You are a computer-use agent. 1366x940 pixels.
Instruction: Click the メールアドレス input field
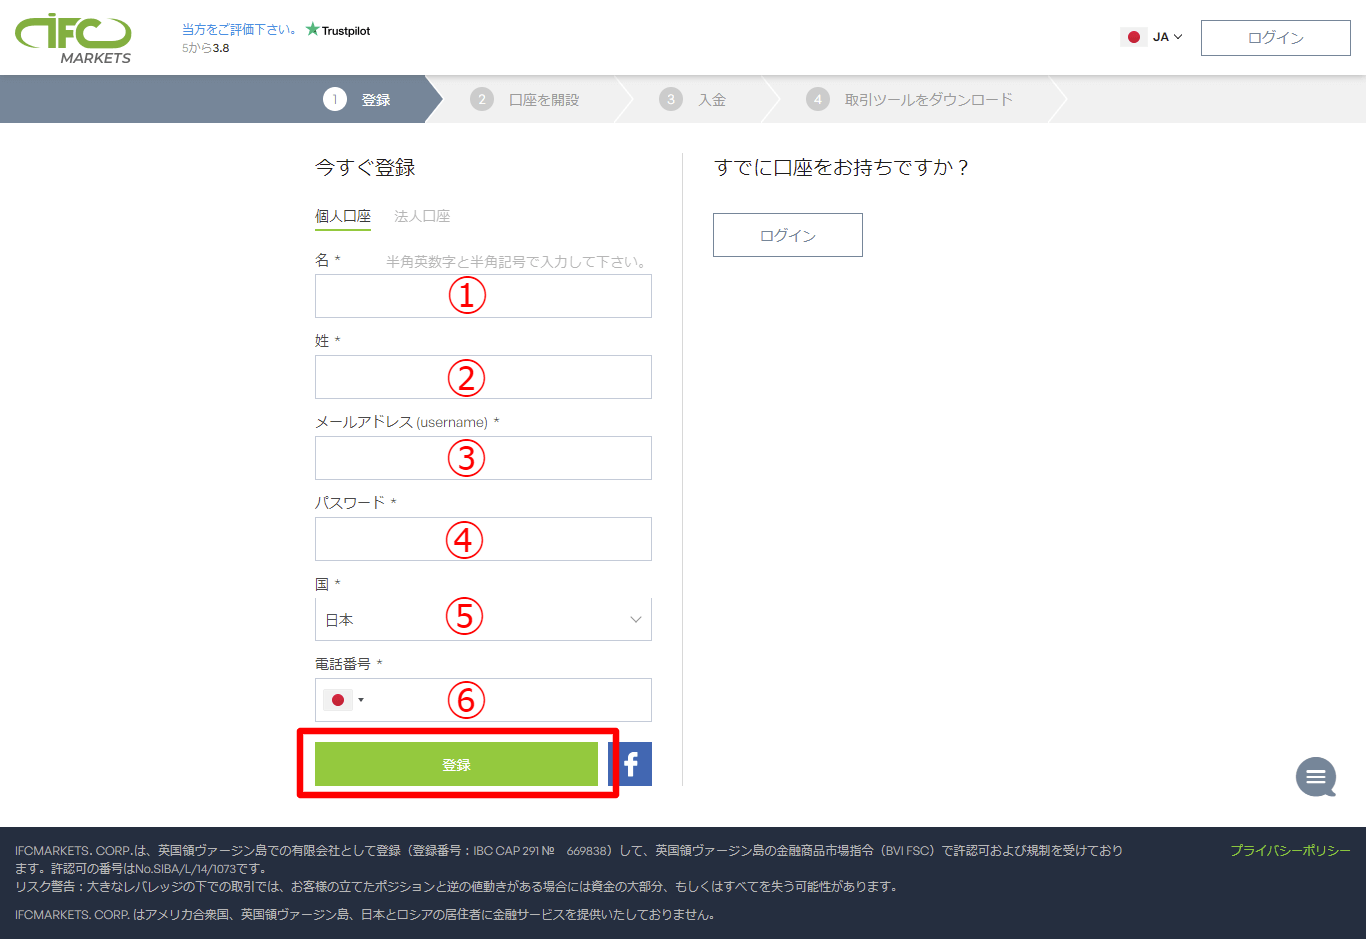483,457
